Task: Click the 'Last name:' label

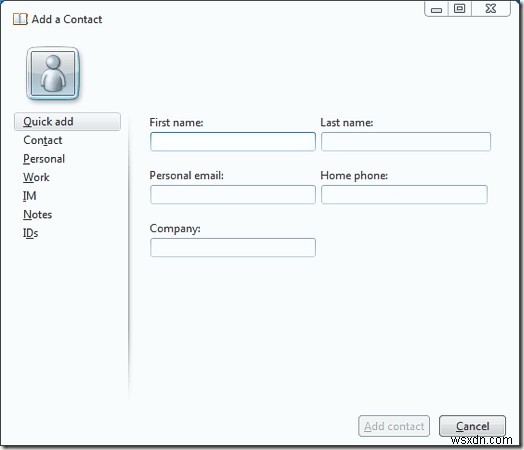Action: point(347,123)
